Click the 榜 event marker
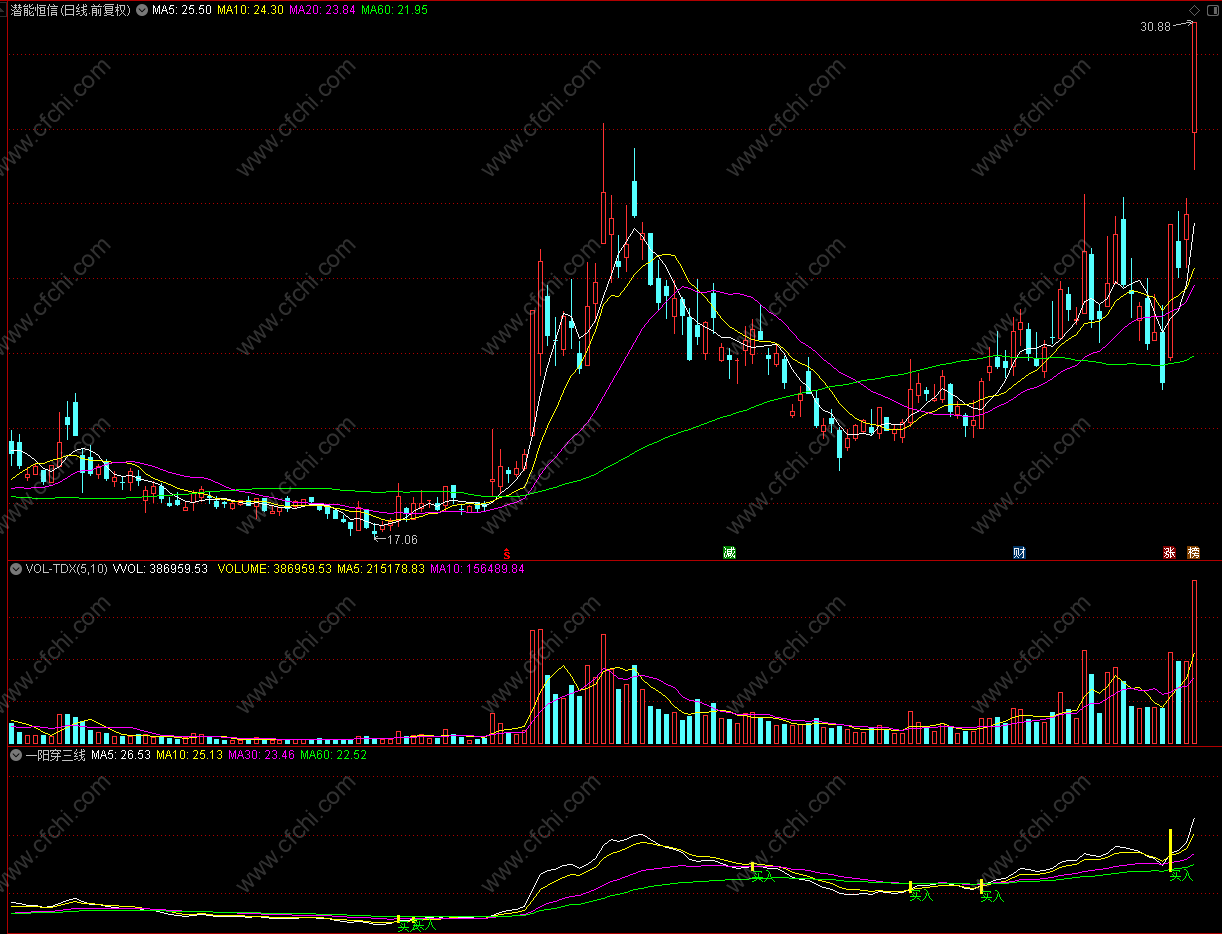 (1193, 552)
